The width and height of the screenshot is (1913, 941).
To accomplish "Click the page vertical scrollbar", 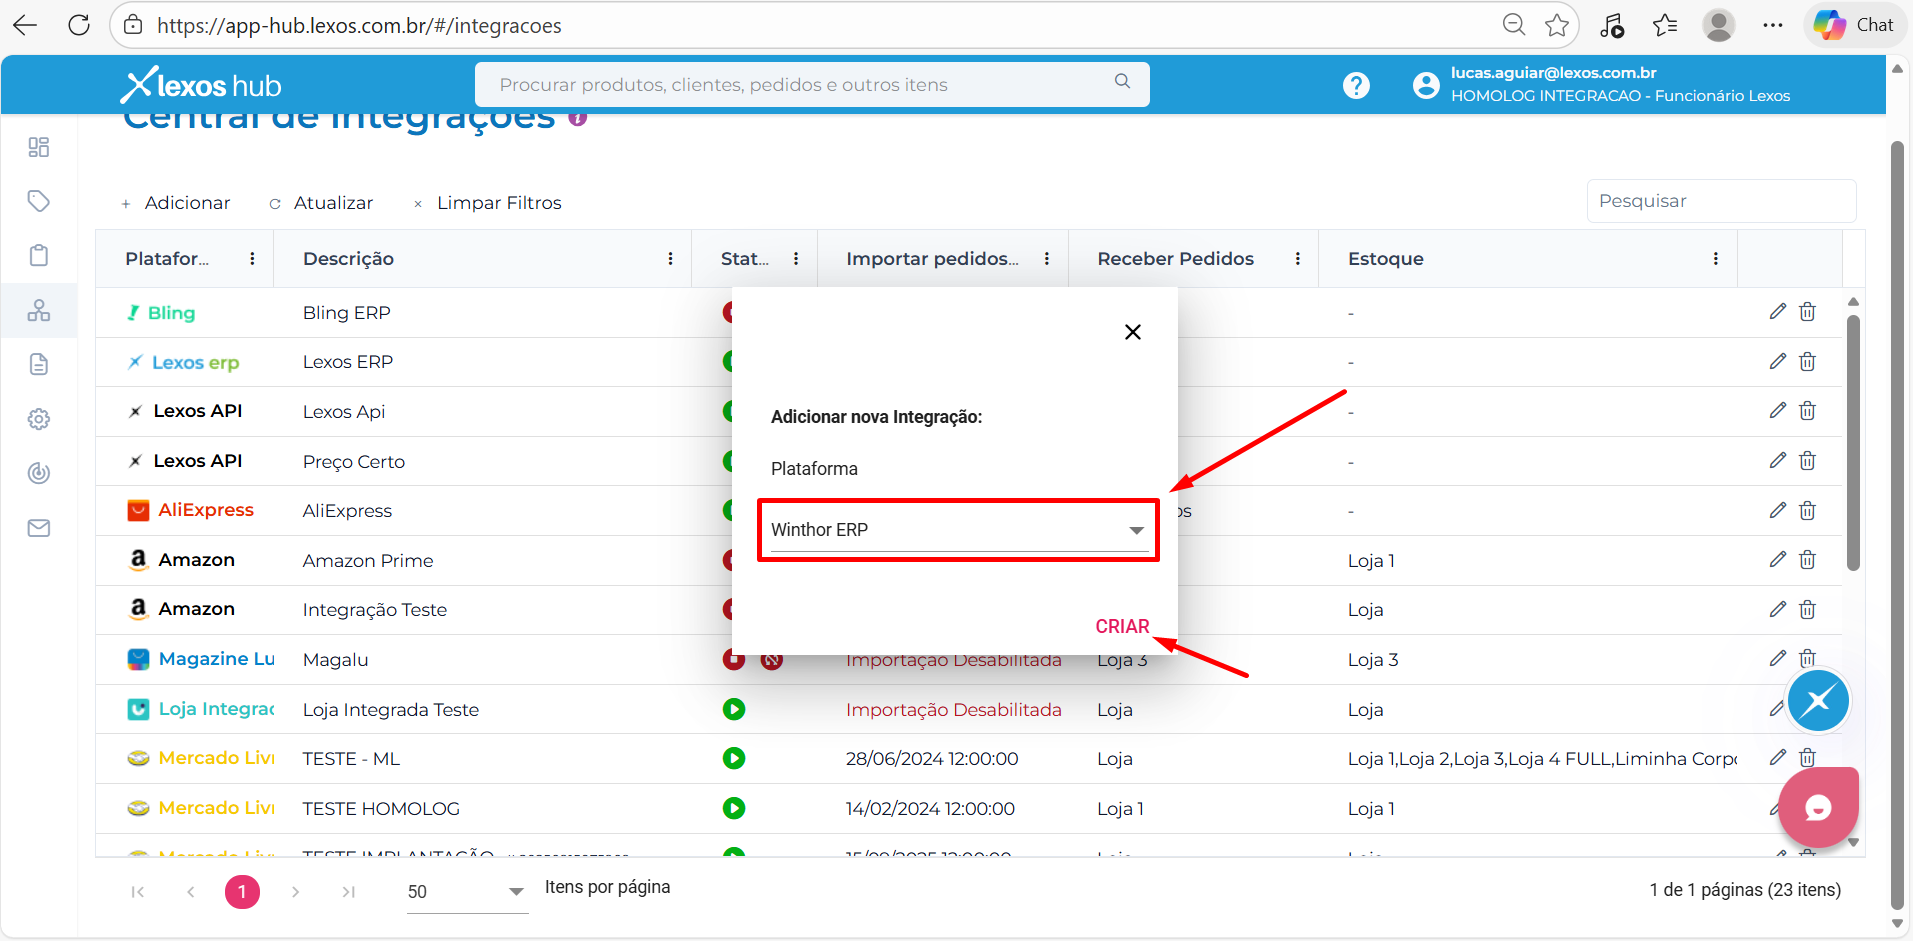I will tap(1897, 525).
